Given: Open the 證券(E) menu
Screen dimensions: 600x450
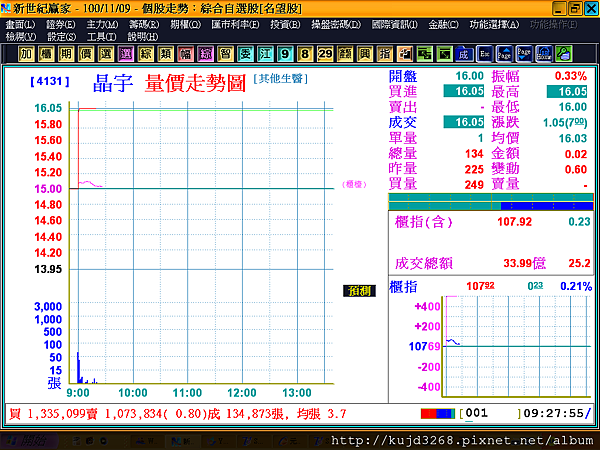Looking at the screenshot, I should pos(60,25).
